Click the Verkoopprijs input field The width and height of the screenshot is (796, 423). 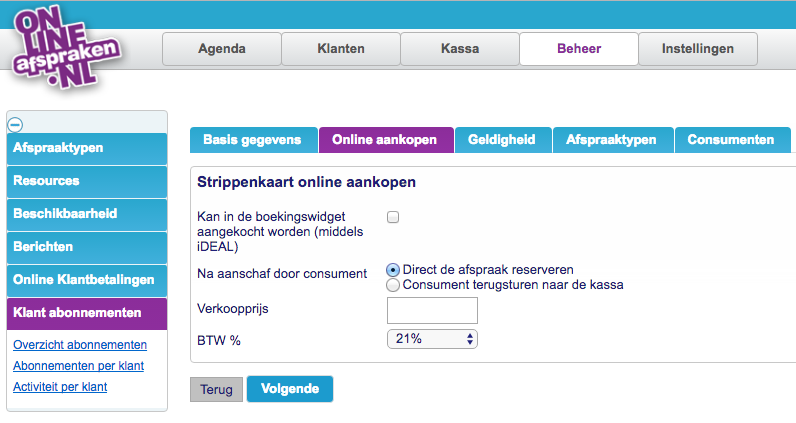[x=432, y=310]
